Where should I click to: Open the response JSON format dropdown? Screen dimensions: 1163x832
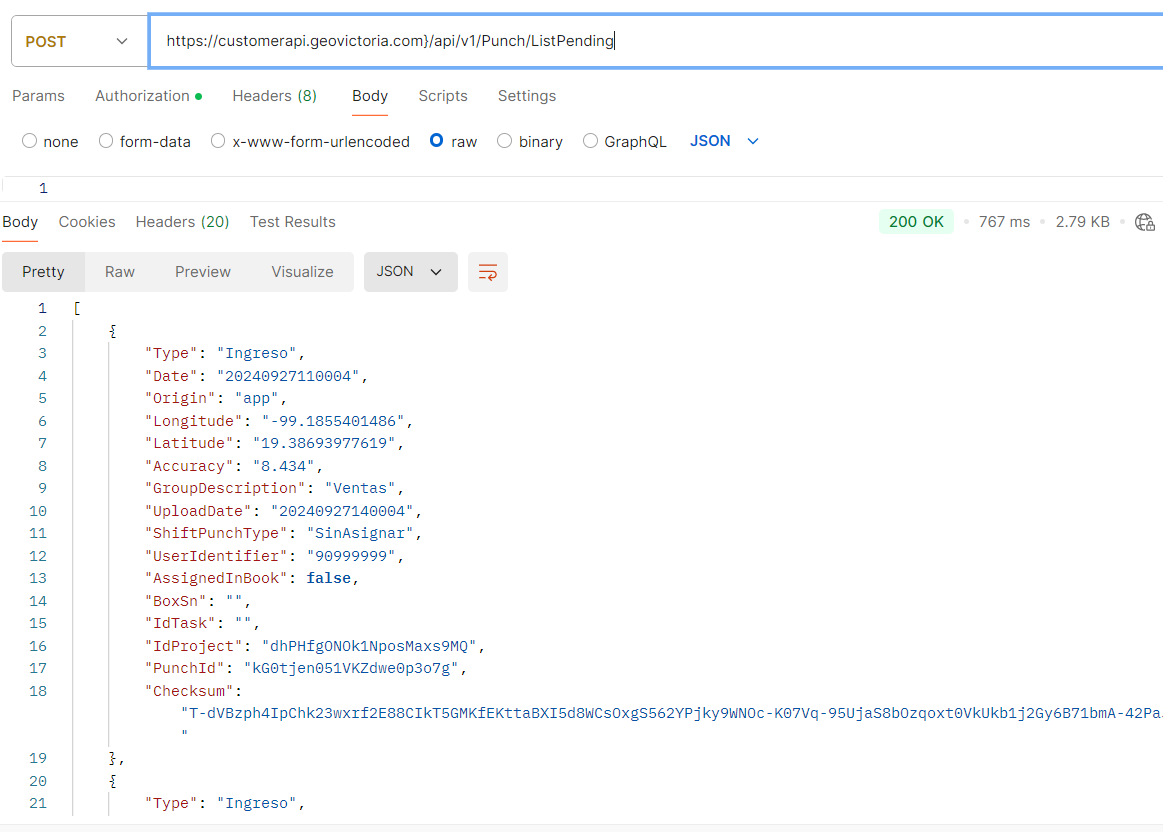point(410,272)
